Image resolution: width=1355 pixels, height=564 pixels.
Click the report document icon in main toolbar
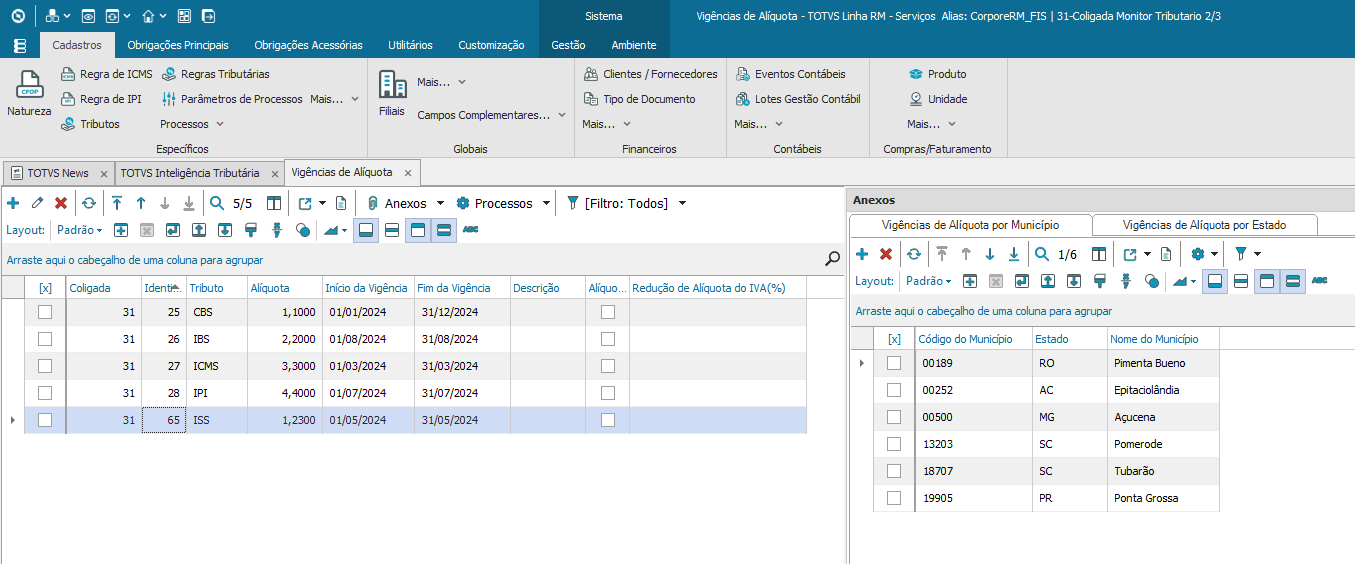click(x=341, y=203)
